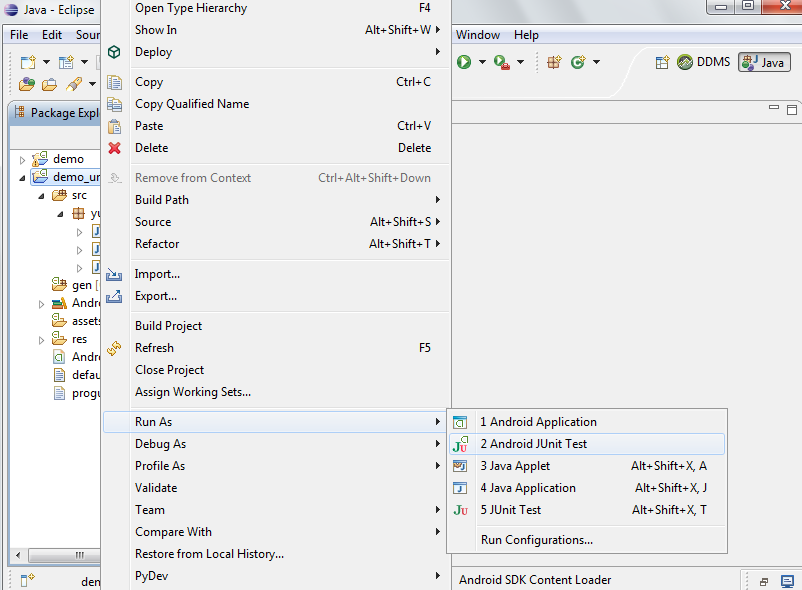Screen dimensions: 802x590
Task: Click the JUnit Test Ju icon
Action: pyautogui.click(x=460, y=510)
